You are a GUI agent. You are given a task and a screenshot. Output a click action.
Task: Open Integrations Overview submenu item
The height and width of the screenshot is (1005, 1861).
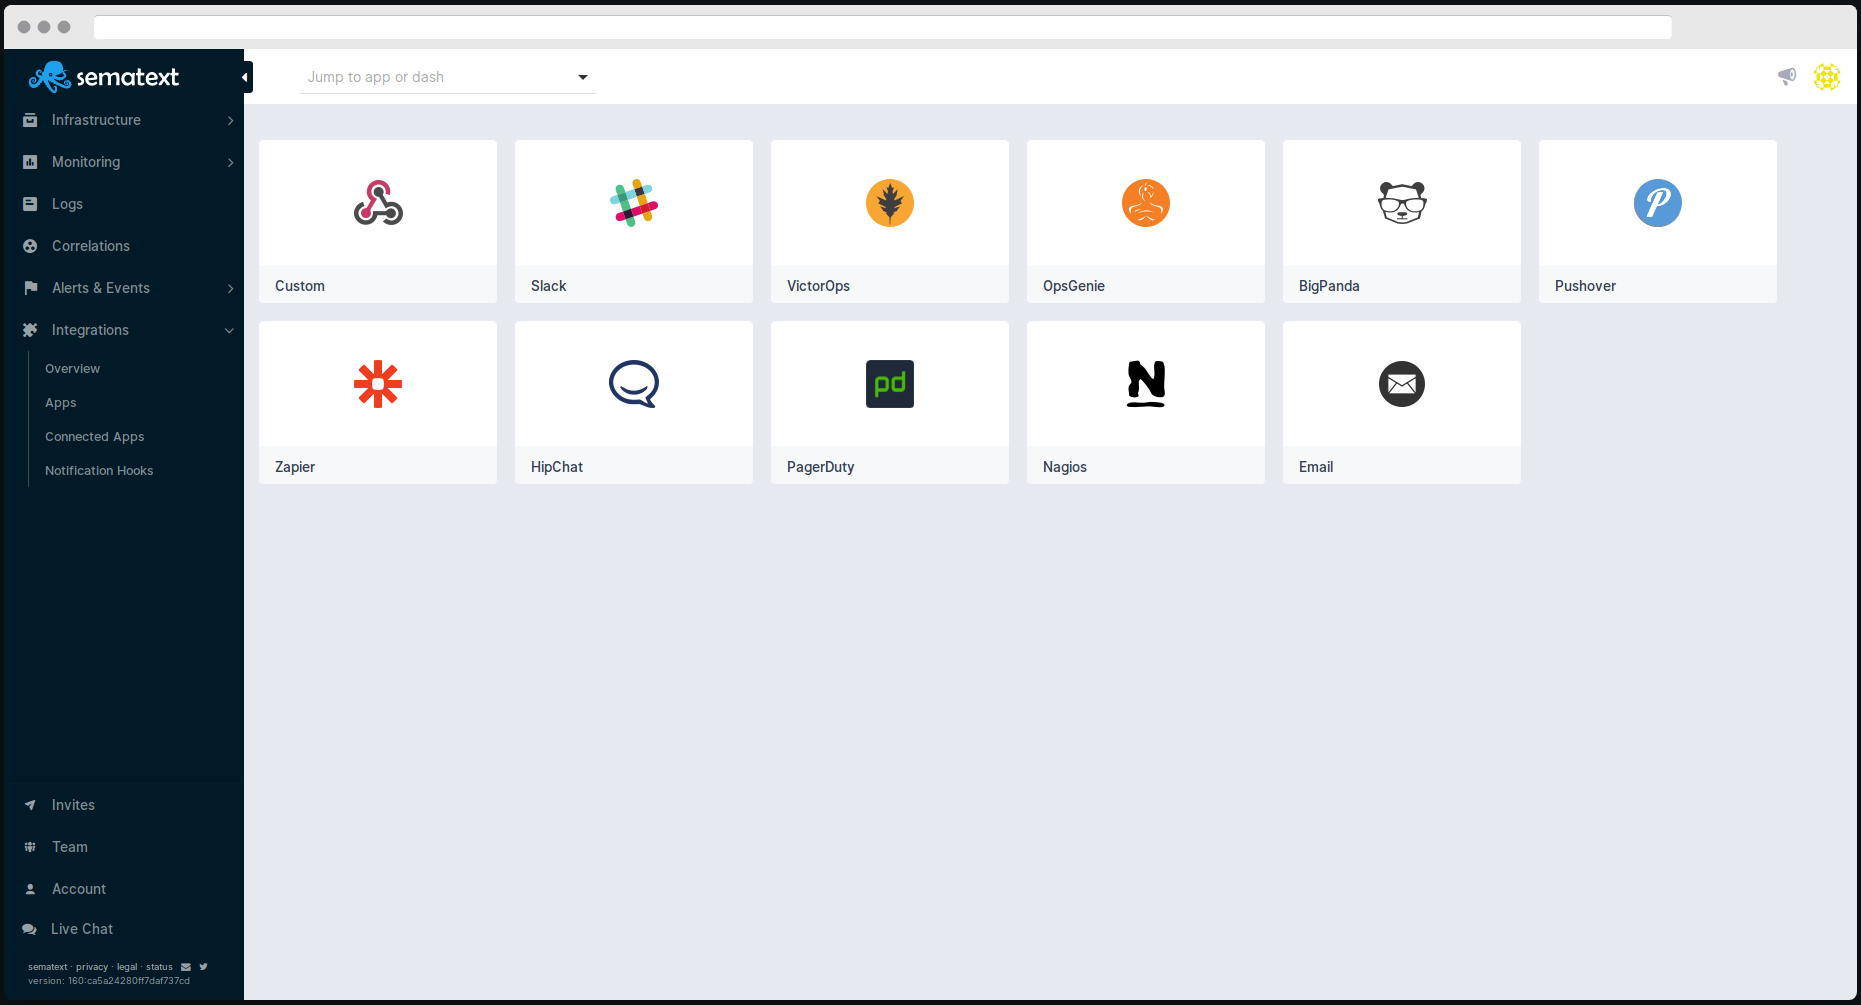(72, 369)
